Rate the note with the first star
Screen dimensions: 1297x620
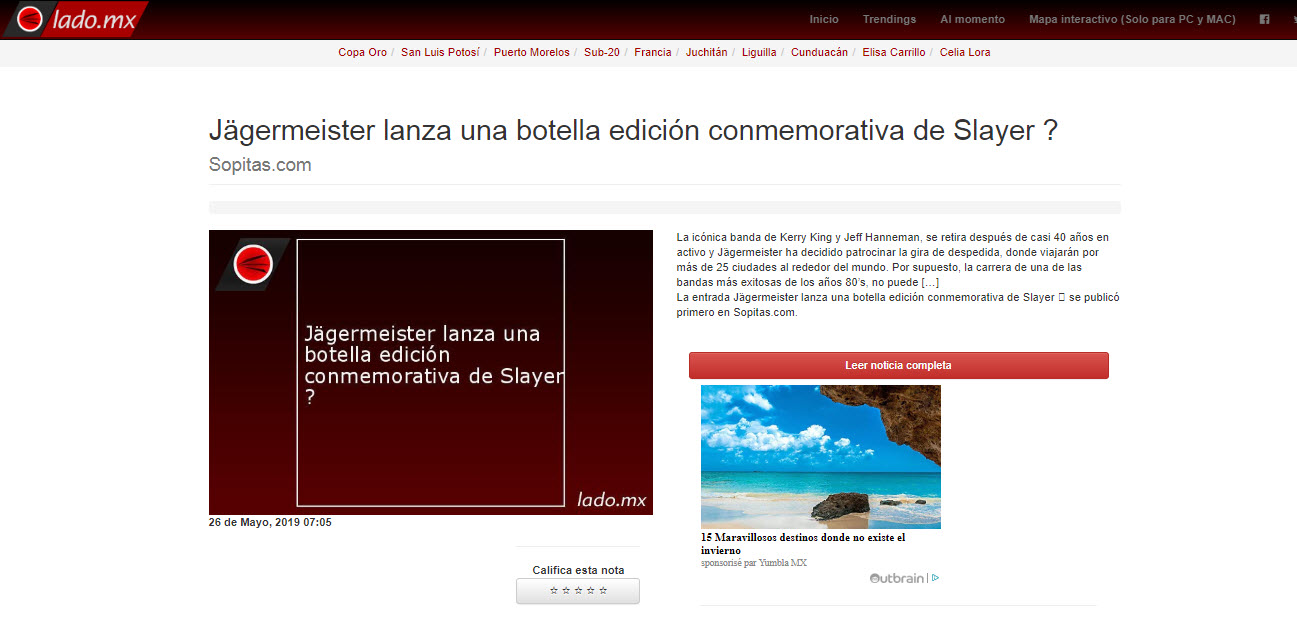(554, 591)
